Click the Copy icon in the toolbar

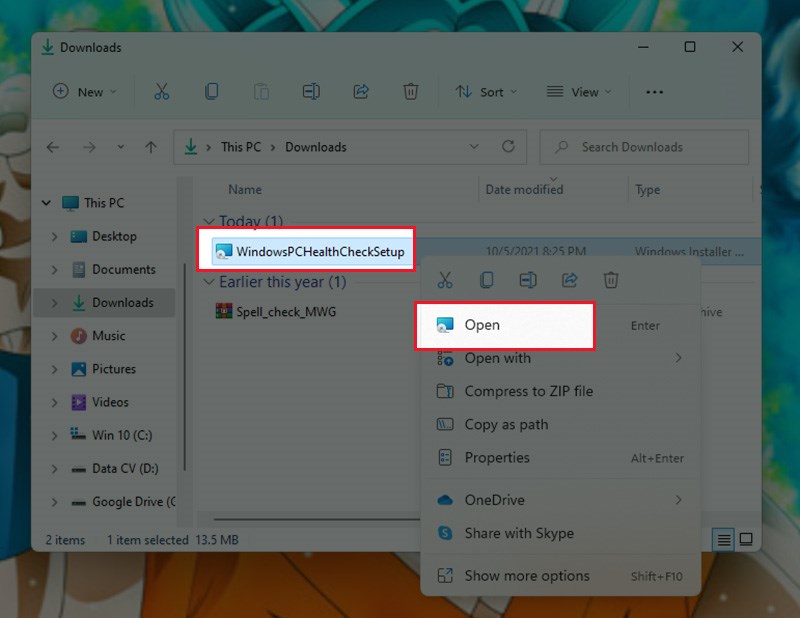(211, 92)
